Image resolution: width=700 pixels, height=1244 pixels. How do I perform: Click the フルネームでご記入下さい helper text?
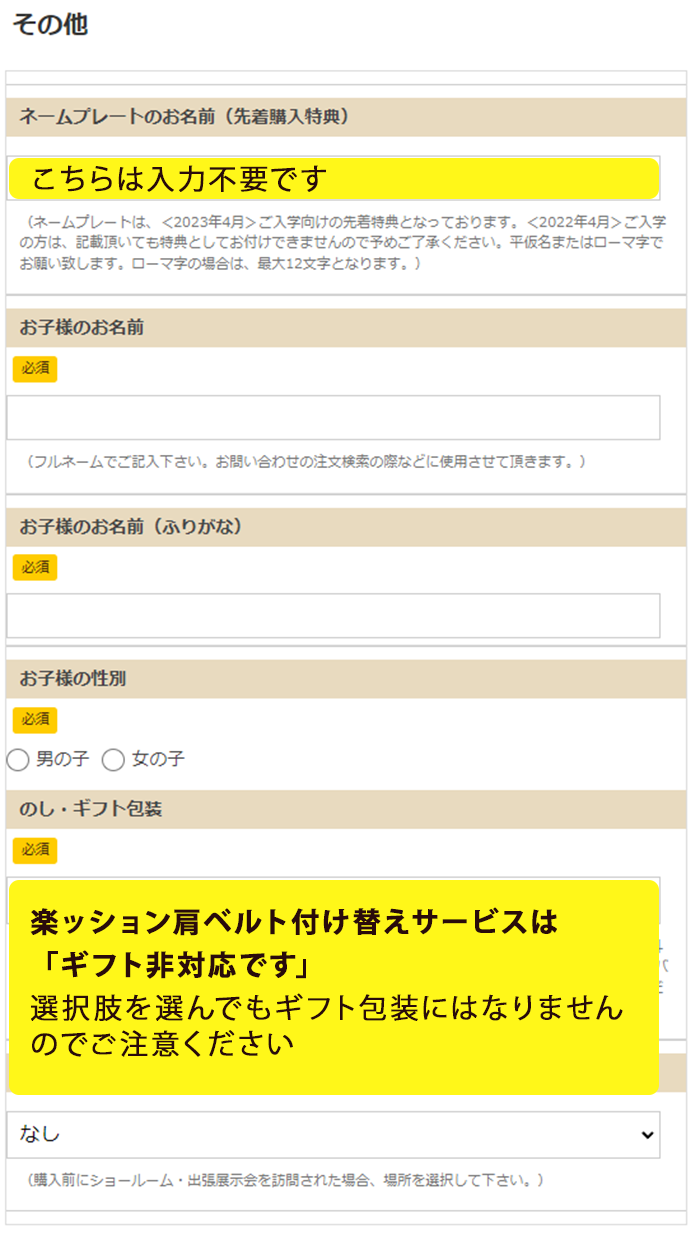click(305, 462)
